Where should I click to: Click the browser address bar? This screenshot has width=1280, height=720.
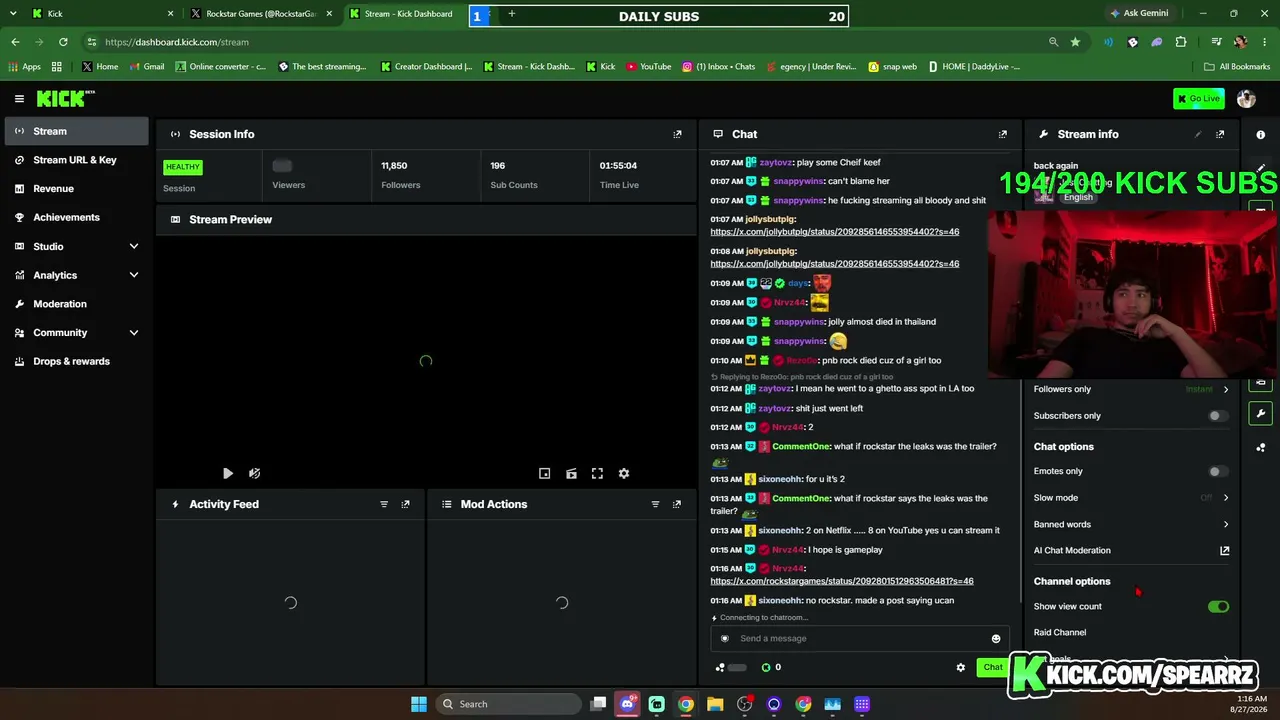[x=560, y=42]
